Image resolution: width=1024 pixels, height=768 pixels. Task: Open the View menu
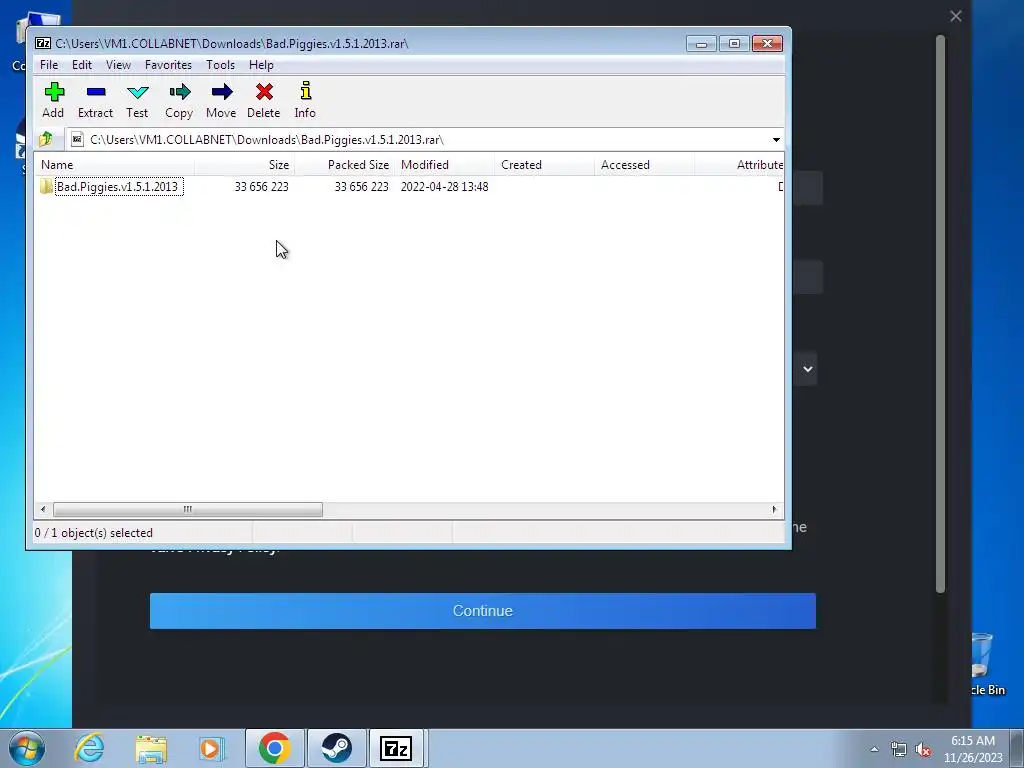tap(118, 65)
